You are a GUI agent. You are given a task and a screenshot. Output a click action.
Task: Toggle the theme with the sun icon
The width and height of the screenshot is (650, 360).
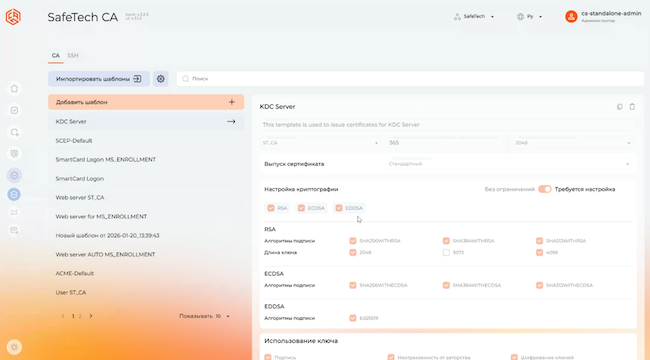pos(14,347)
